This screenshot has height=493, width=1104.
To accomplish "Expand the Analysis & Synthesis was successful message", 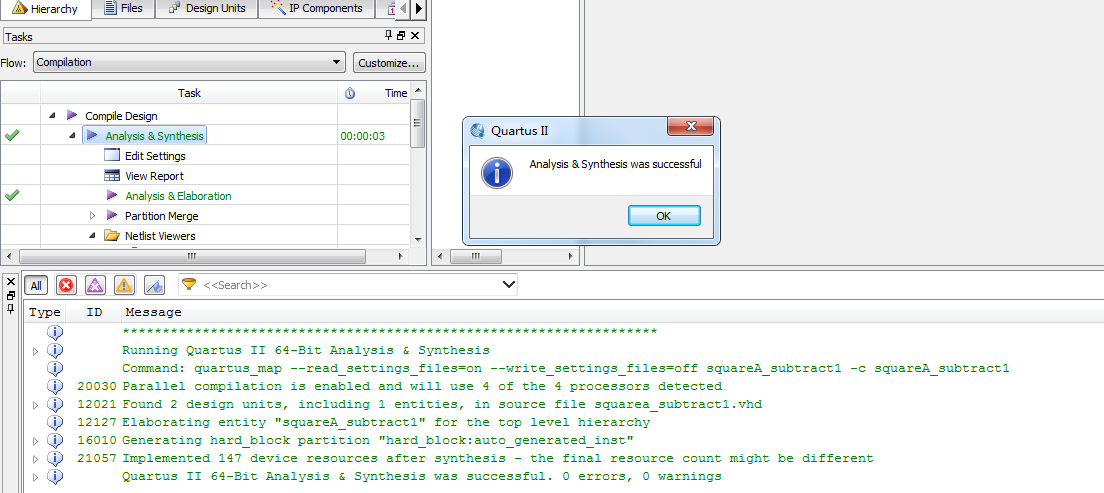I will (x=36, y=477).
